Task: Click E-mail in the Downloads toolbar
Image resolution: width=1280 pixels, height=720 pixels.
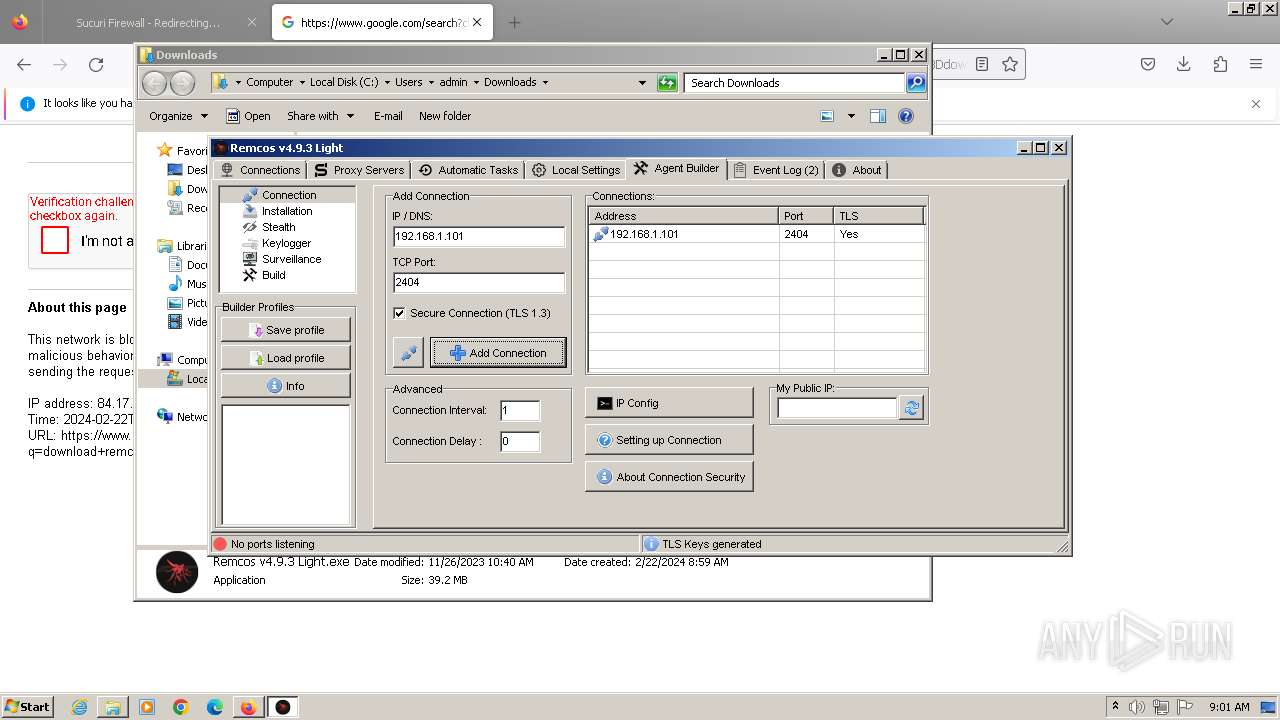Action: [x=388, y=116]
